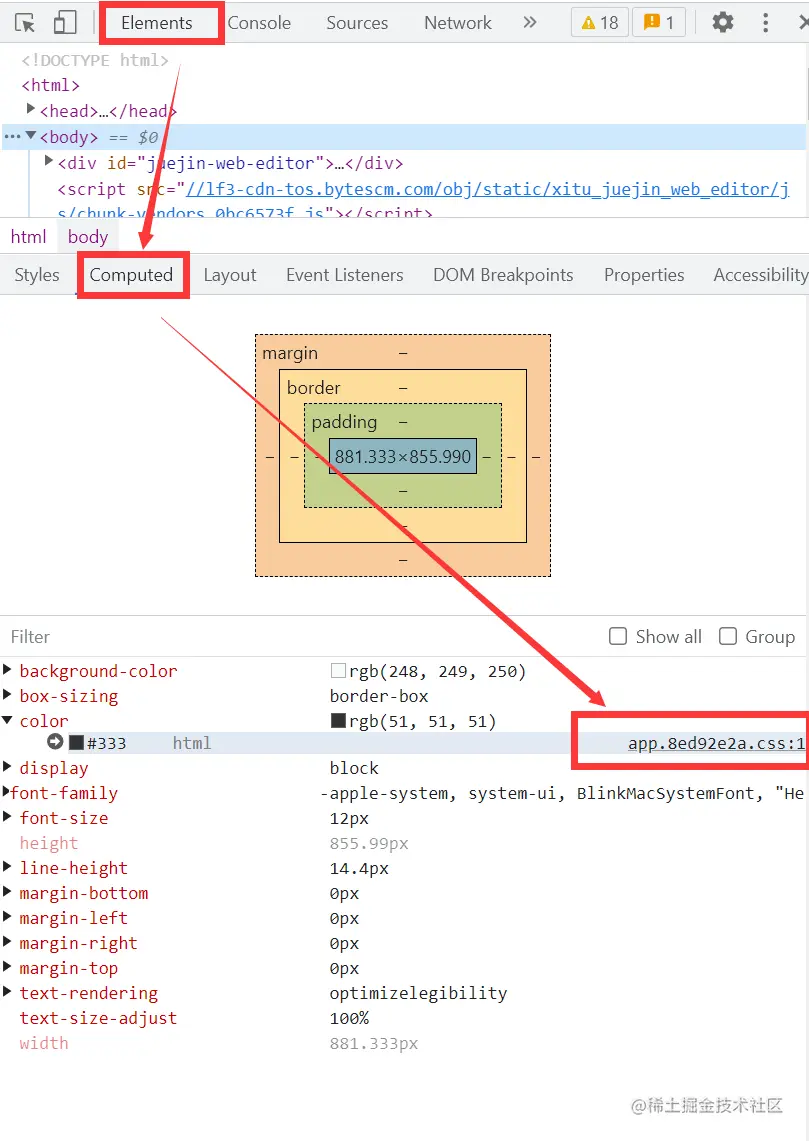Image resolution: width=809 pixels, height=1141 pixels.
Task: Select html in the breadcrumb
Action: coord(28,236)
